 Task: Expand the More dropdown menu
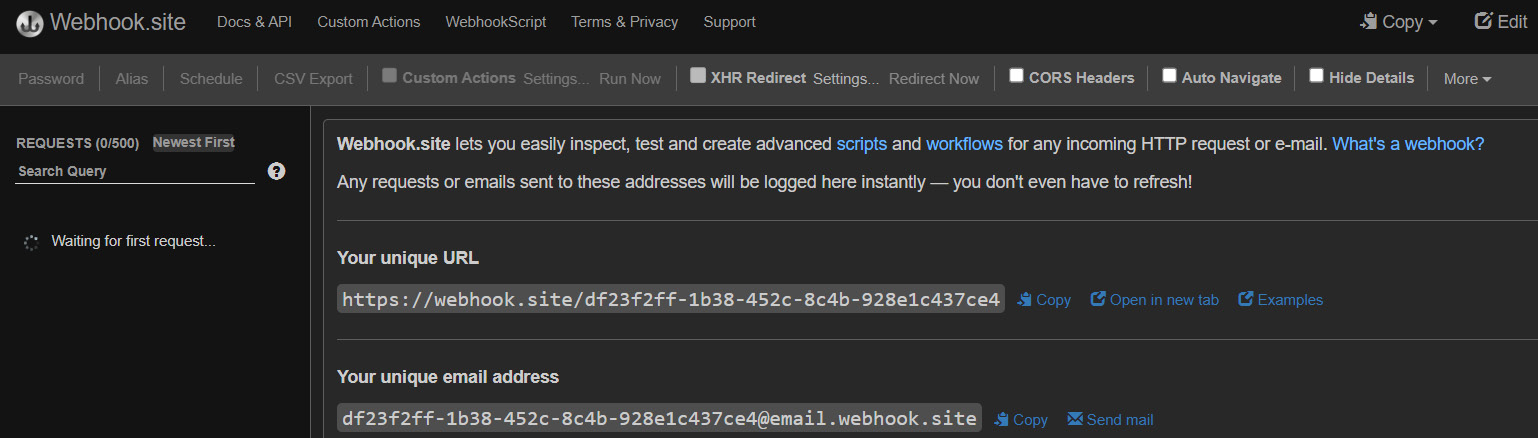[x=1467, y=79]
